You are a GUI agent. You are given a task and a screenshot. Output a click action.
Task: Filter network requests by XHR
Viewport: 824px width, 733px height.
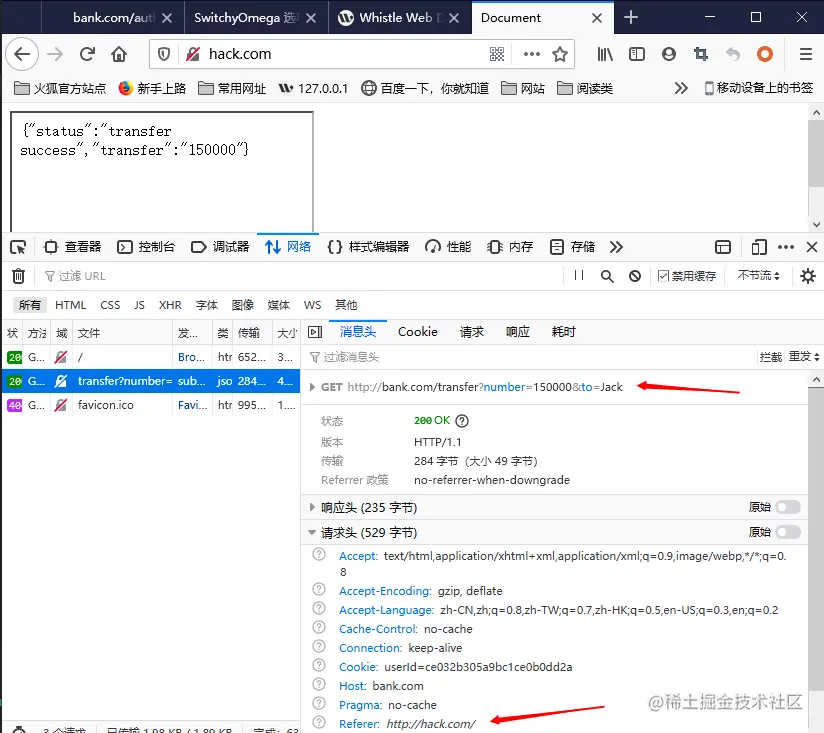[x=170, y=305]
